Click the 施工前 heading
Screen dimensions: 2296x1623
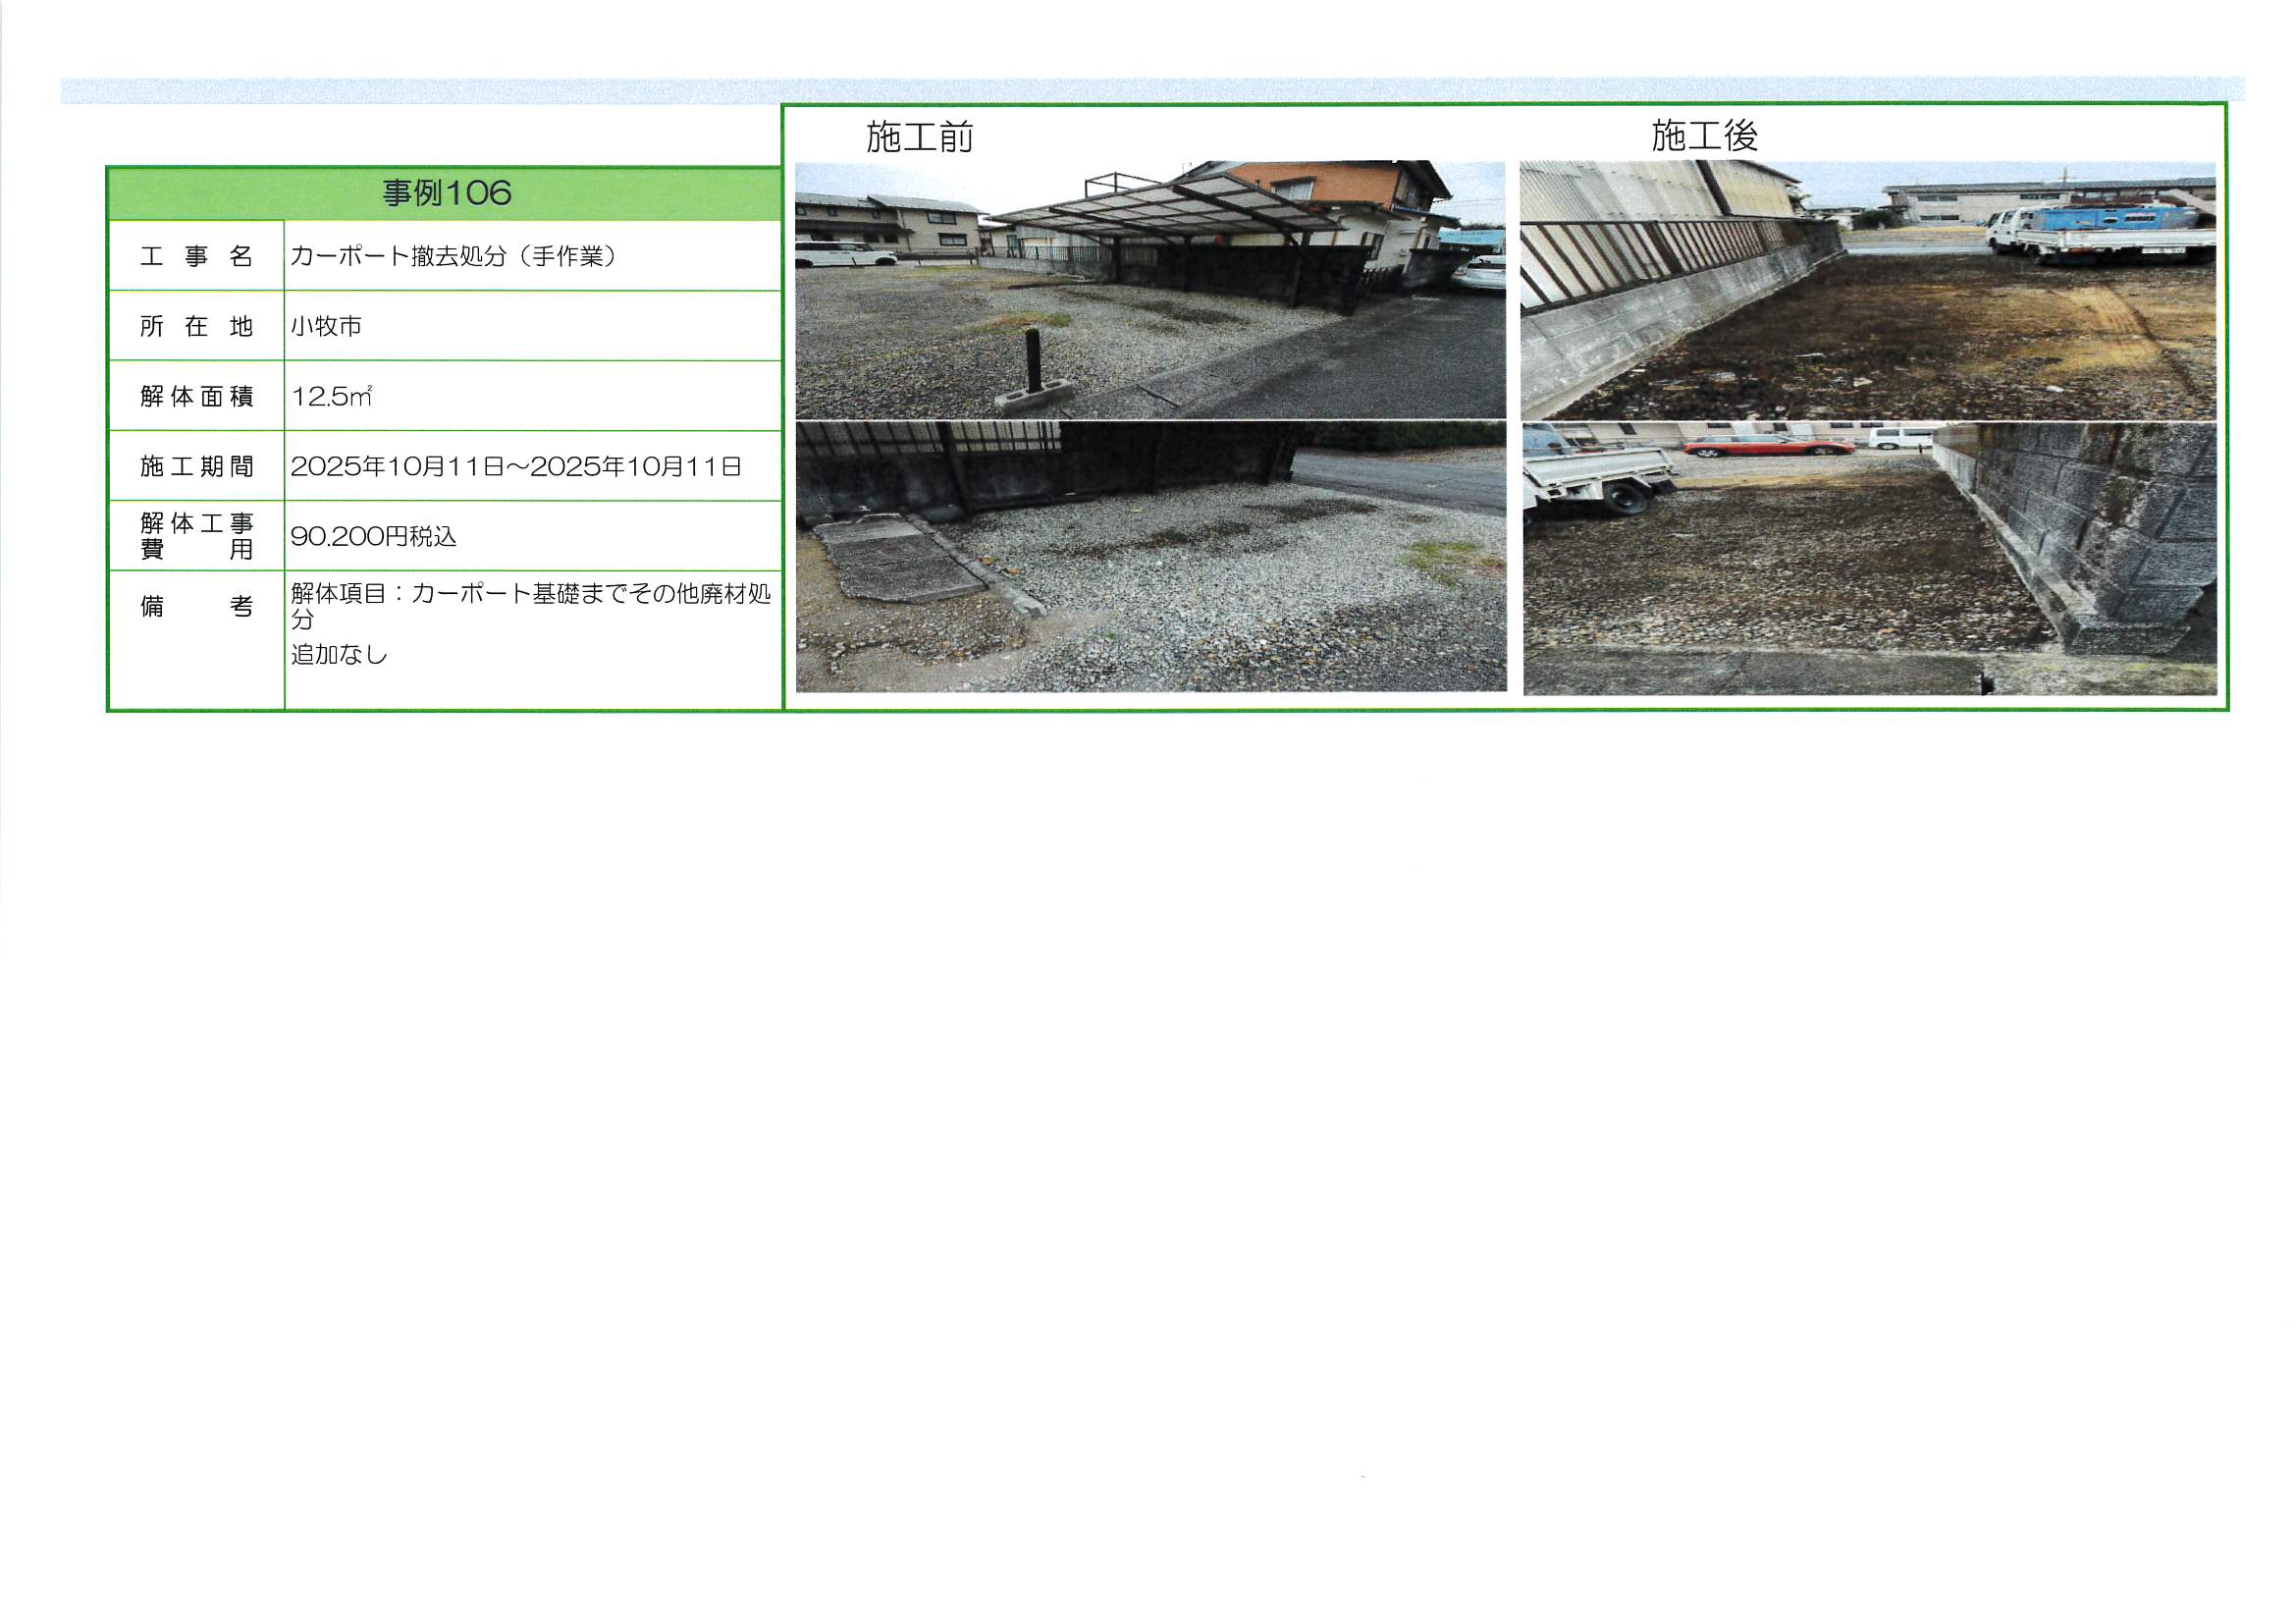pyautogui.click(x=919, y=137)
